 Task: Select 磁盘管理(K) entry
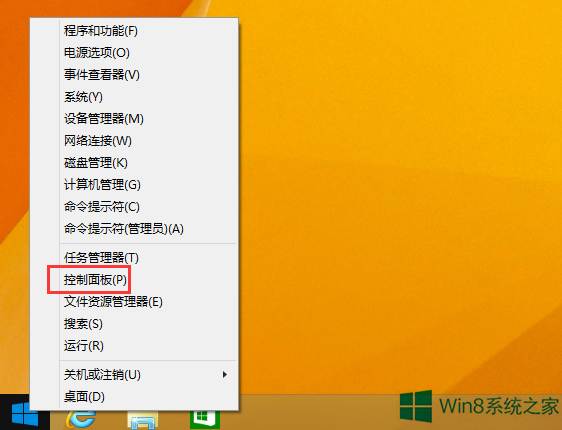[x=148, y=163]
